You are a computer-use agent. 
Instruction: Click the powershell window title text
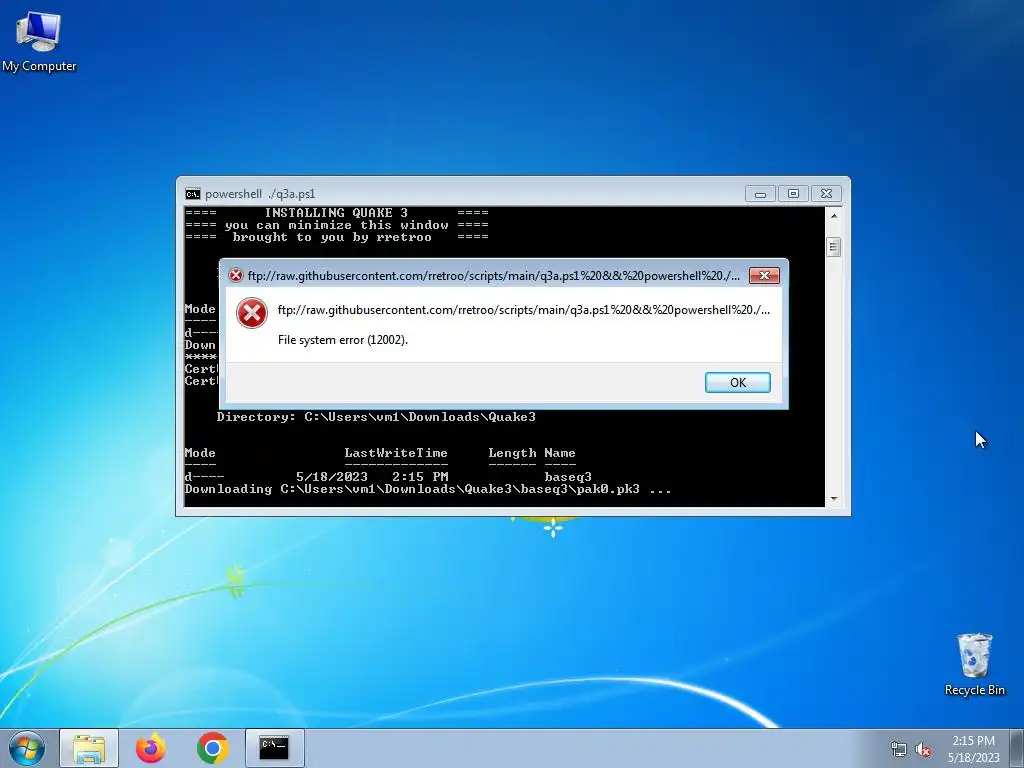point(260,194)
